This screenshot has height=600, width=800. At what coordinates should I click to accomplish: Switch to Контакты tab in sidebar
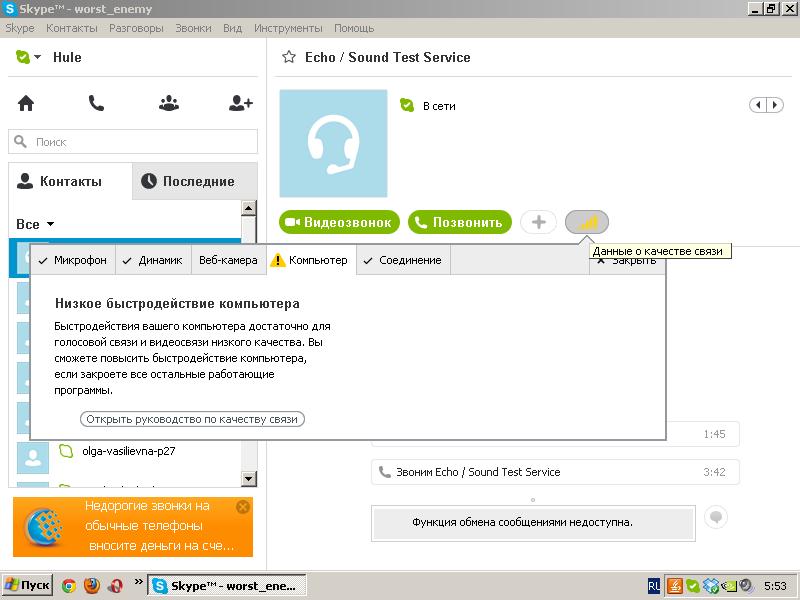pyautogui.click(x=70, y=181)
